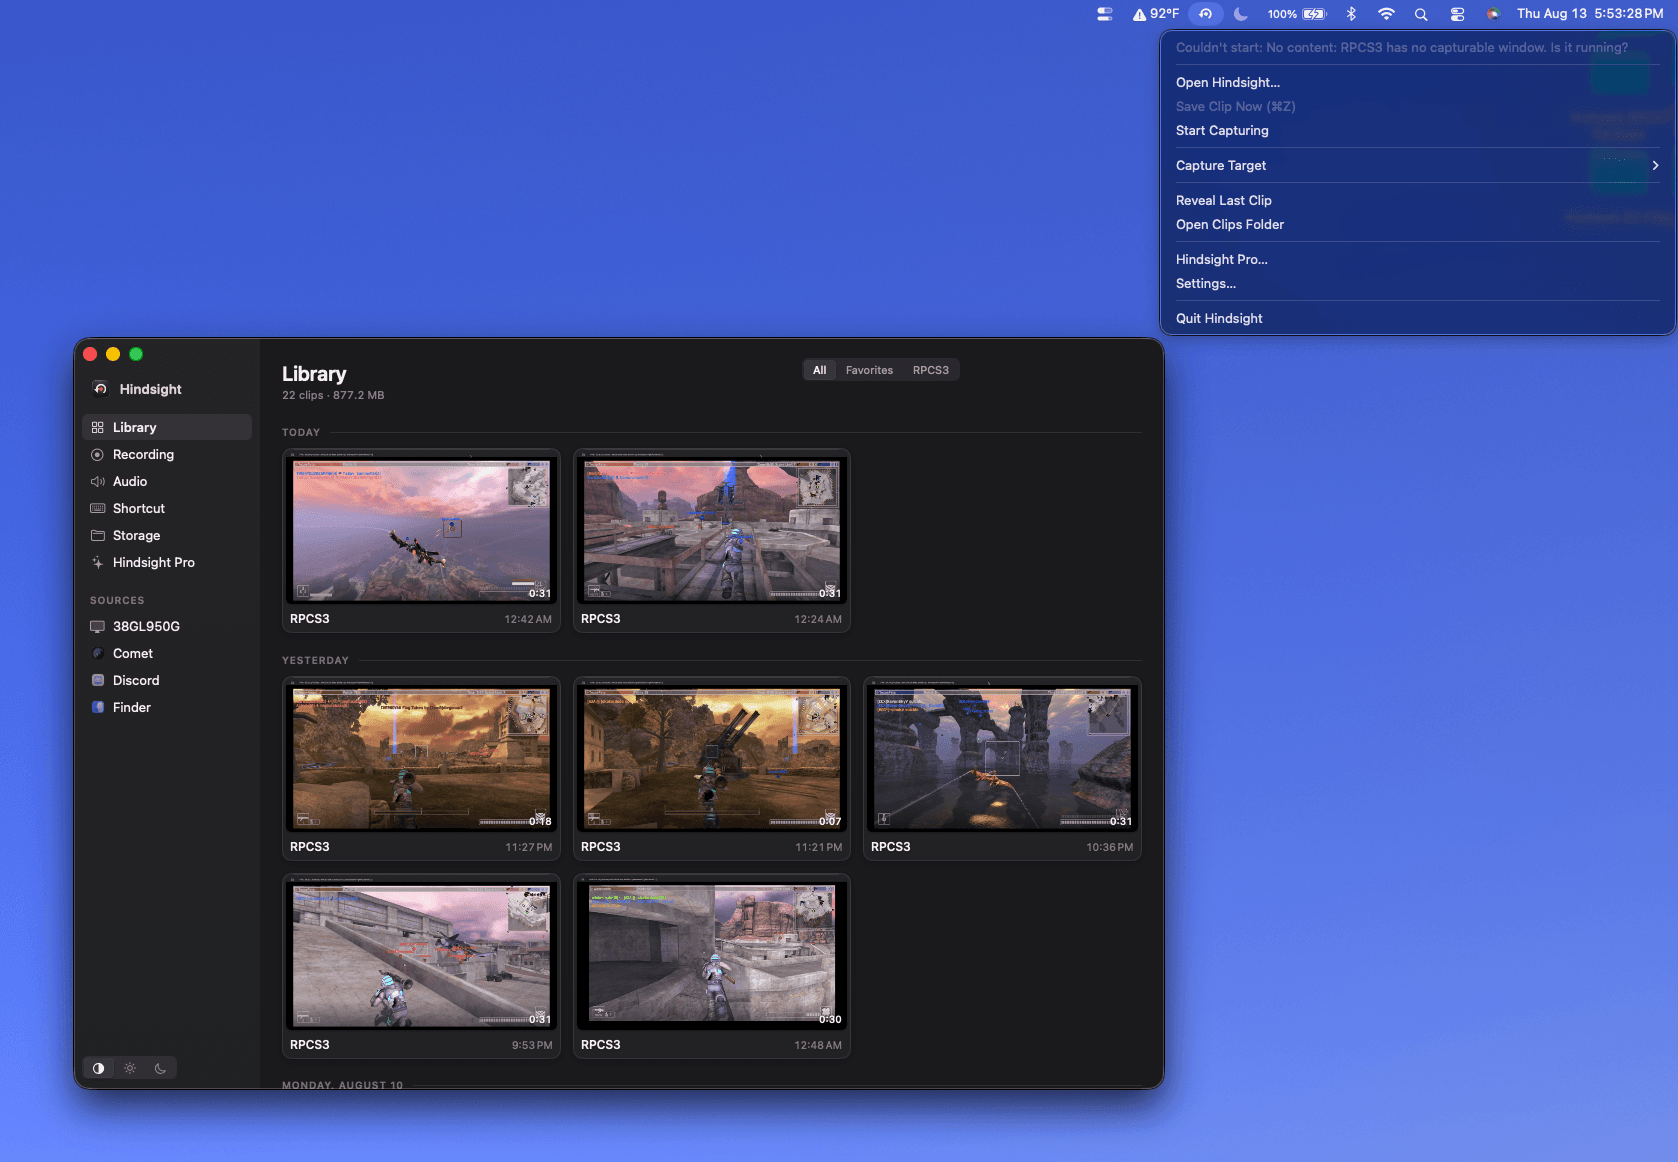
Task: Click the Library page heading
Action: click(314, 374)
